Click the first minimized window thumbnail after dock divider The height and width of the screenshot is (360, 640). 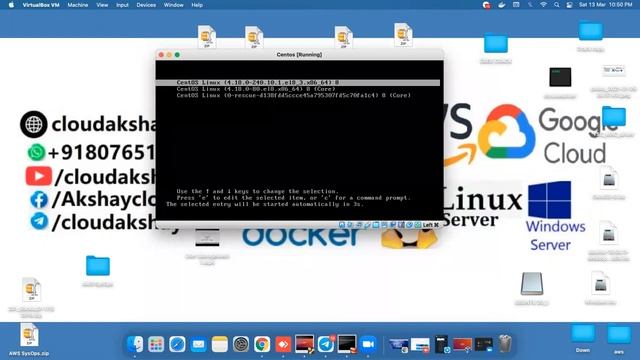(x=398, y=344)
